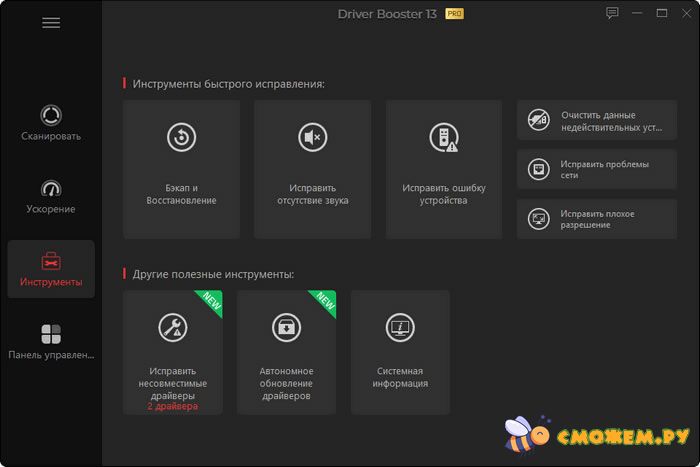Image resolution: width=700 pixels, height=467 pixels.
Task: Open the Ускорение speedometer icon
Action: click(51, 188)
